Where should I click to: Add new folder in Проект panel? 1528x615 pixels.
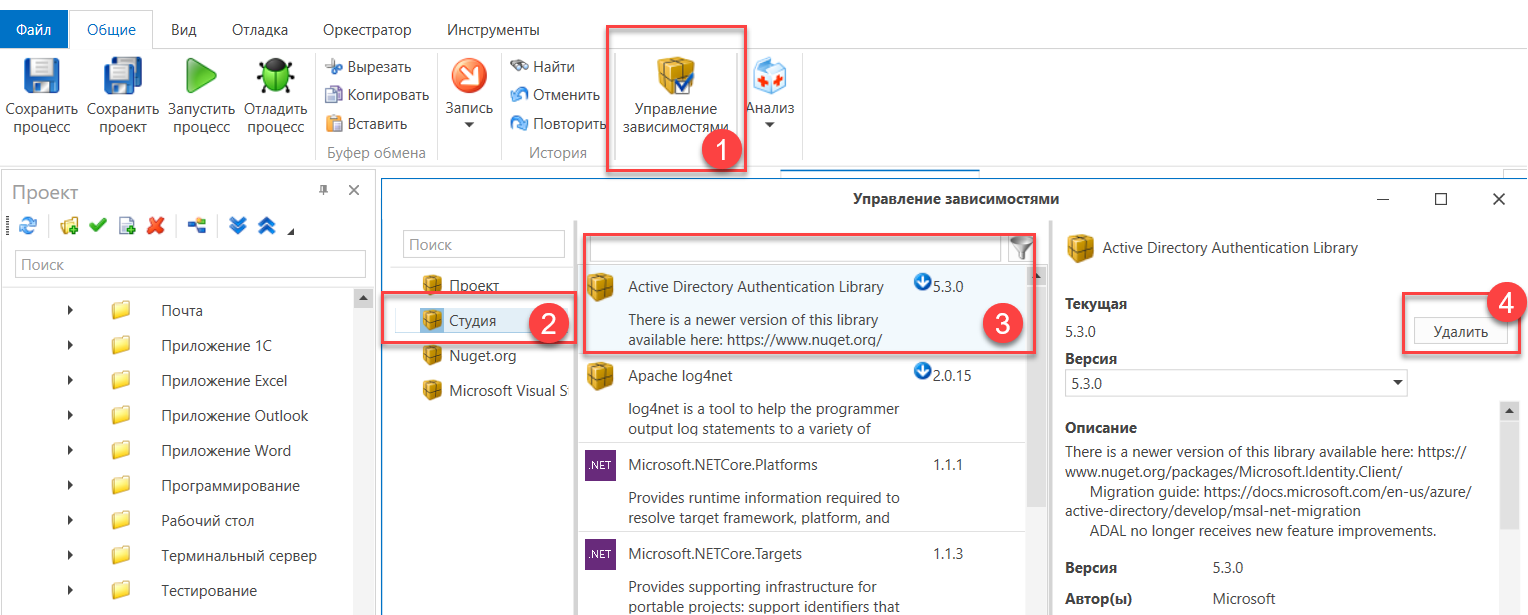[69, 226]
